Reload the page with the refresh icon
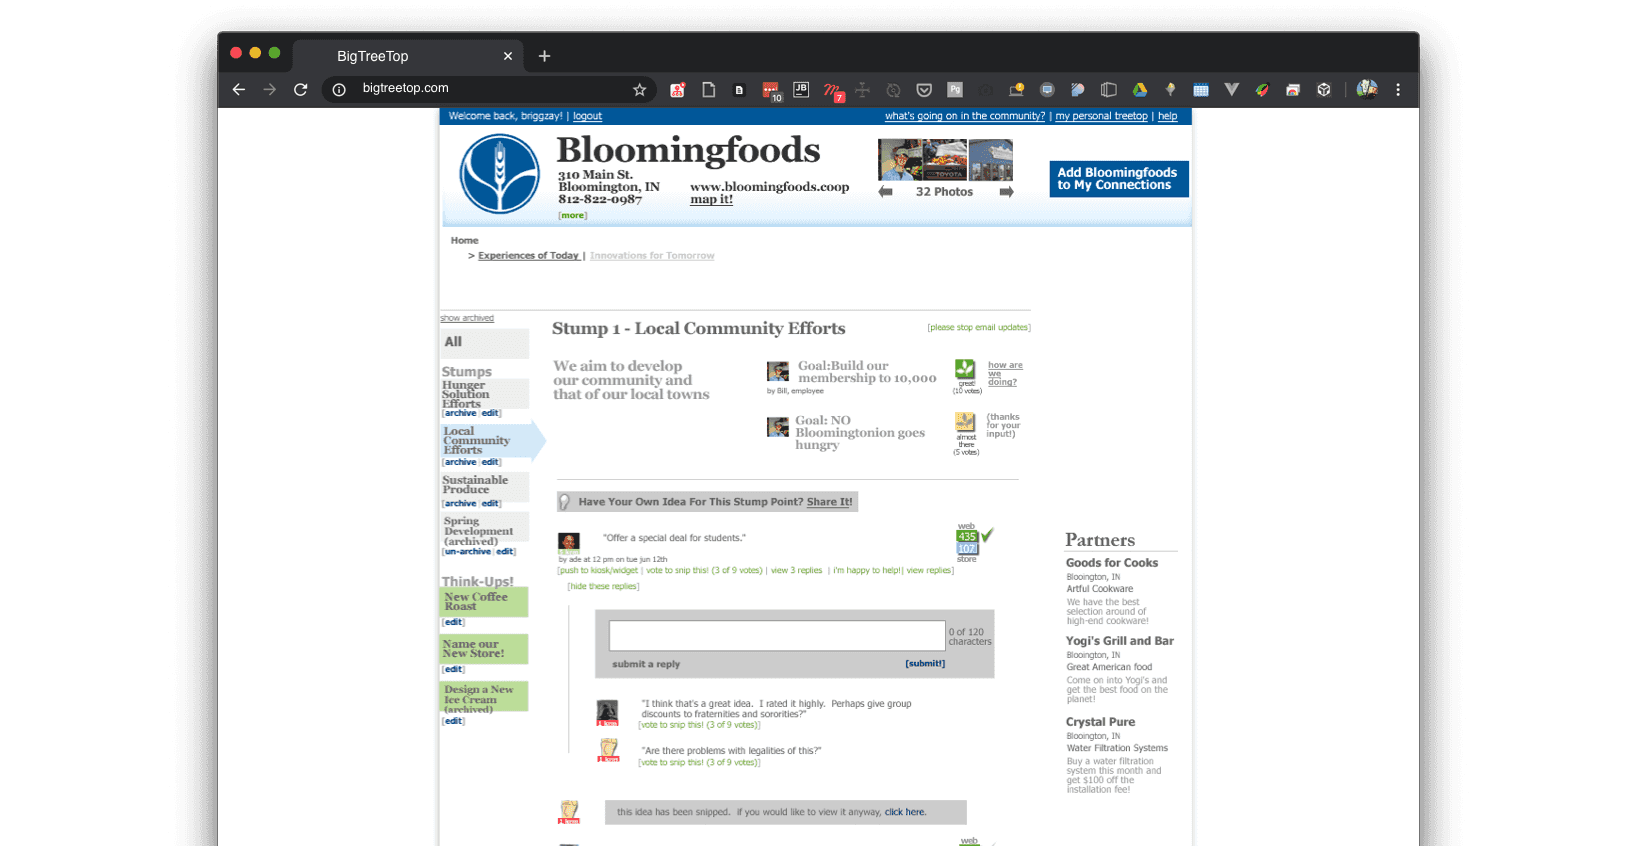1636x846 pixels. pyautogui.click(x=300, y=89)
